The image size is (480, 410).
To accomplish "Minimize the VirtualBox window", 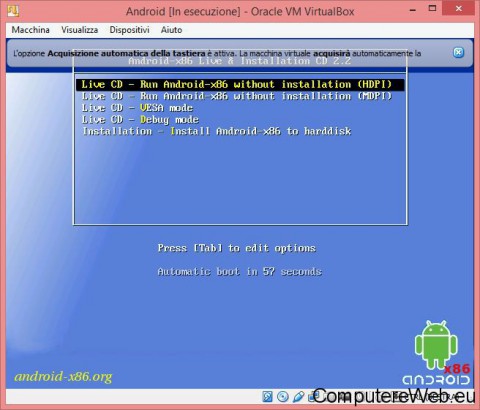I will [x=413, y=10].
